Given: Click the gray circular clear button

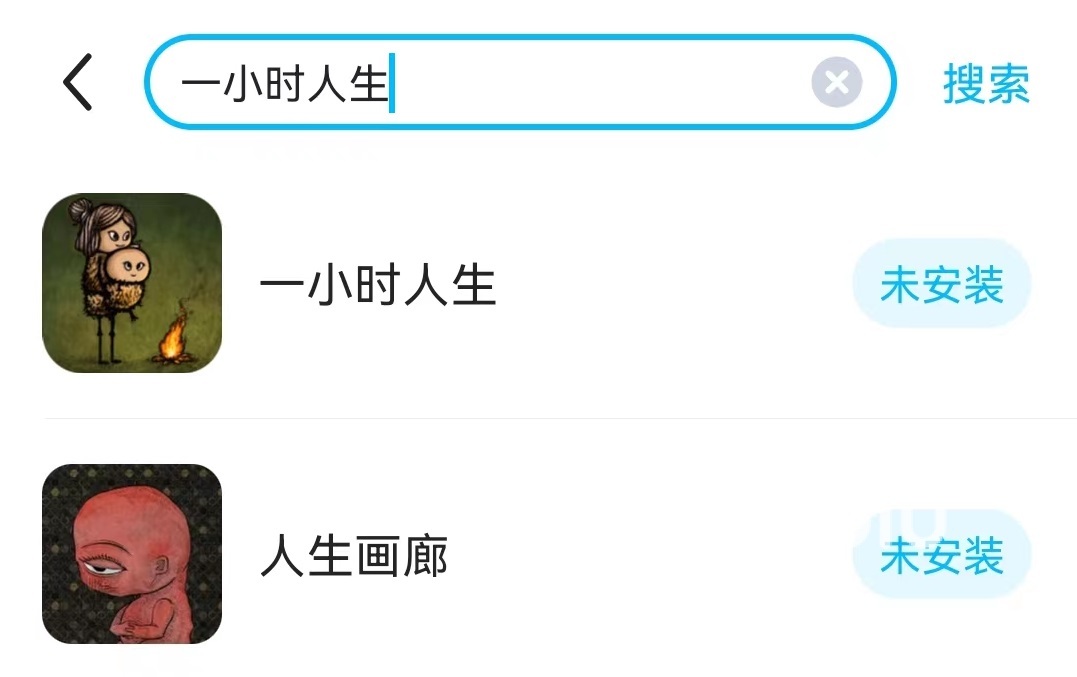Looking at the screenshot, I should (x=836, y=82).
